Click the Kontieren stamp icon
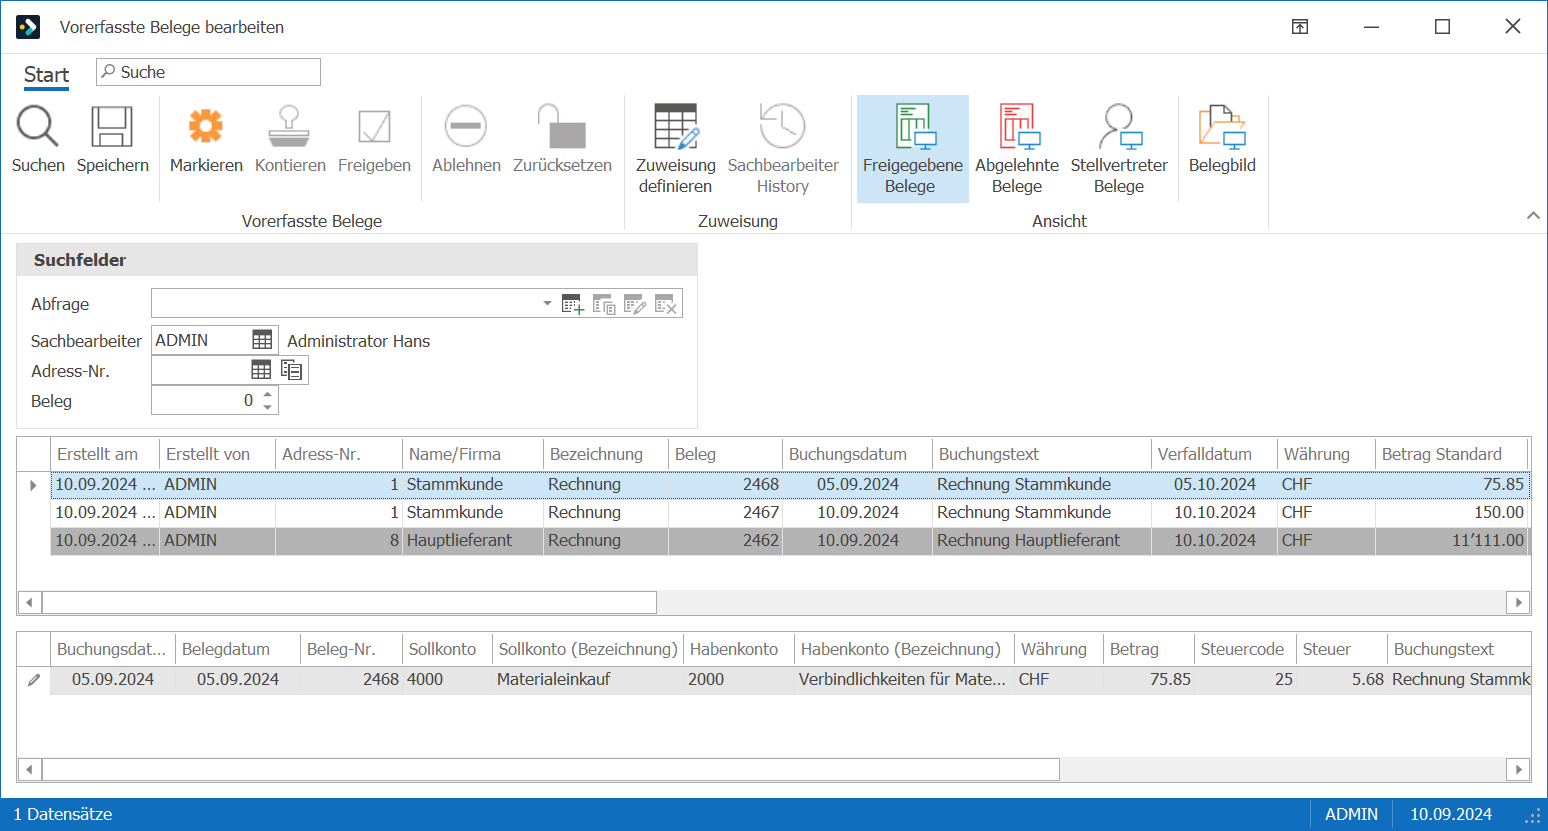The height and width of the screenshot is (831, 1548). pos(290,127)
